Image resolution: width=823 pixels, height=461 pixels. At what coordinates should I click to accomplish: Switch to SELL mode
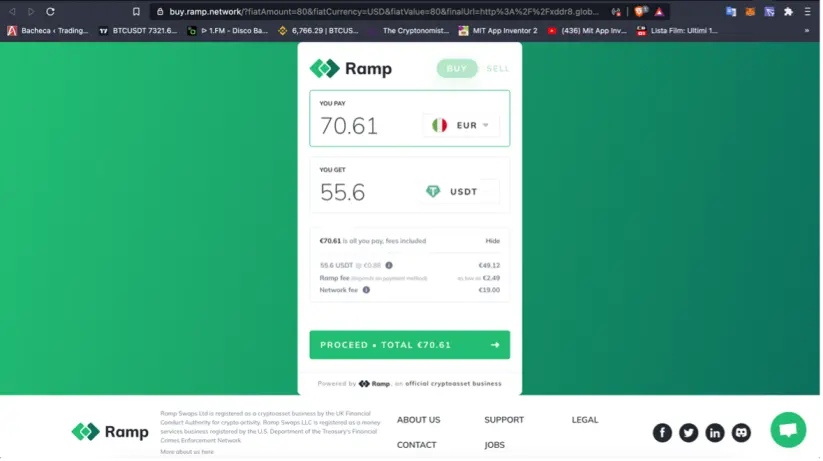coord(498,69)
